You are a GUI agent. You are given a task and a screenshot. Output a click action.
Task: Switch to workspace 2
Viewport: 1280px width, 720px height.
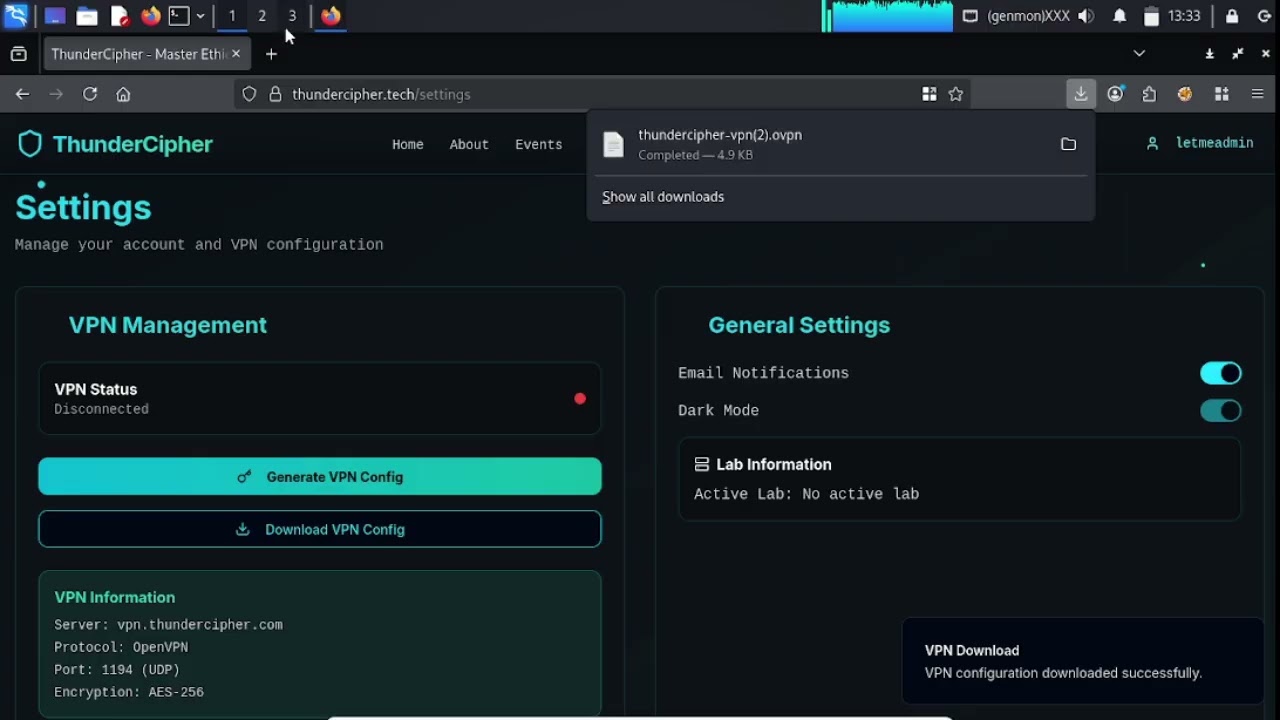[x=262, y=16]
